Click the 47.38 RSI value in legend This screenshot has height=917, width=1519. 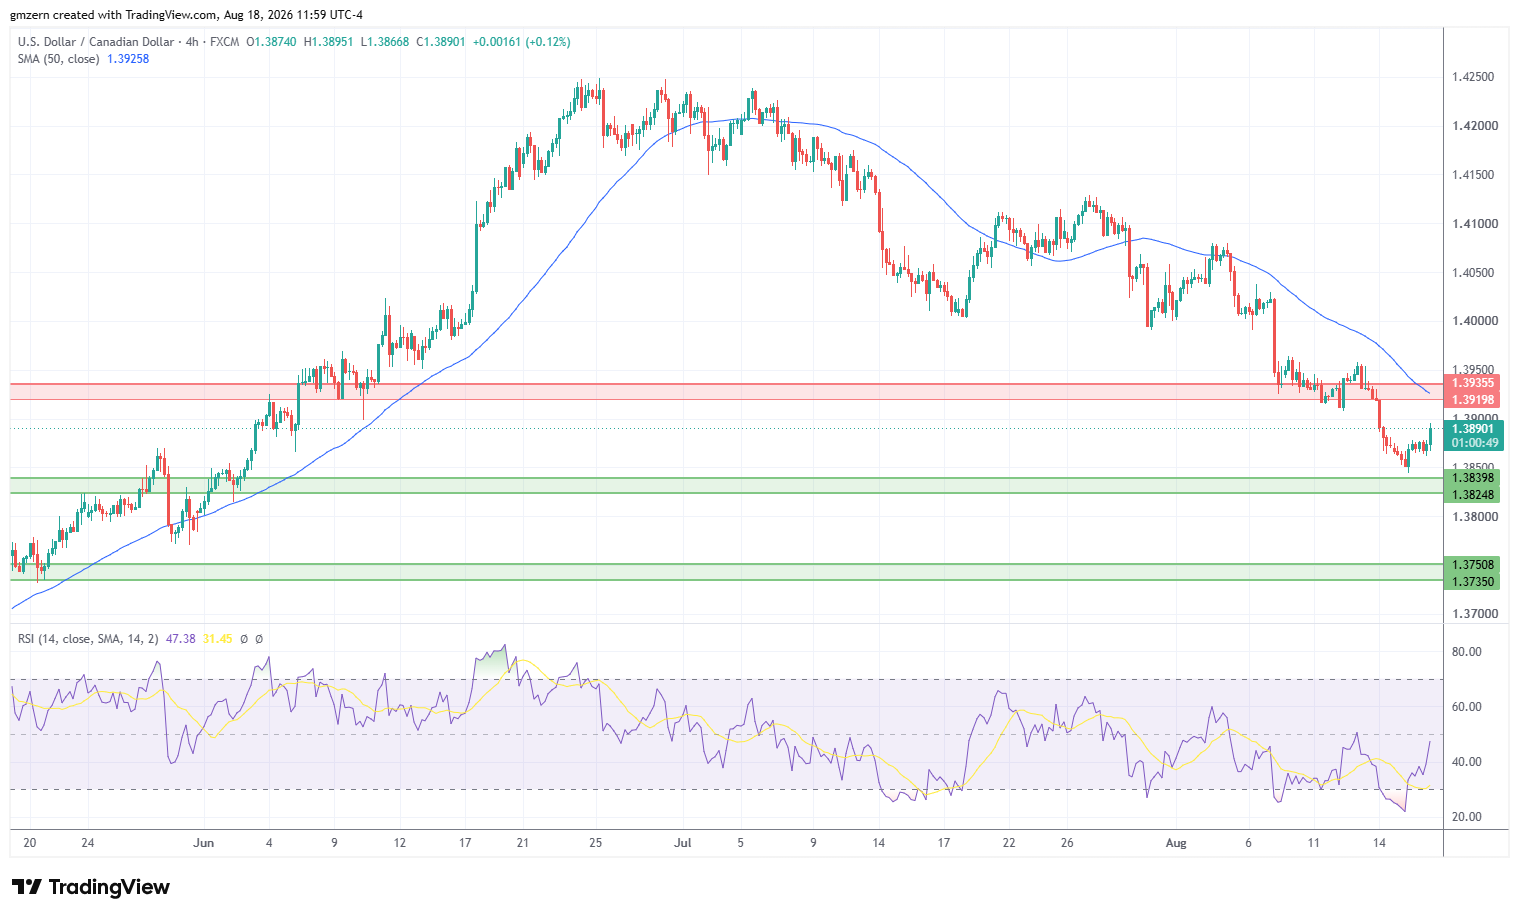(180, 639)
